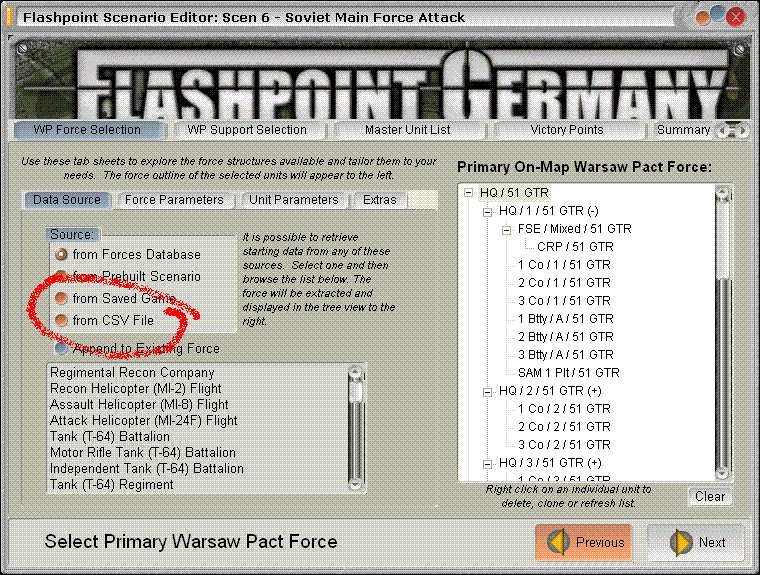Clear the Warsaw Pact force tree

pos(710,496)
